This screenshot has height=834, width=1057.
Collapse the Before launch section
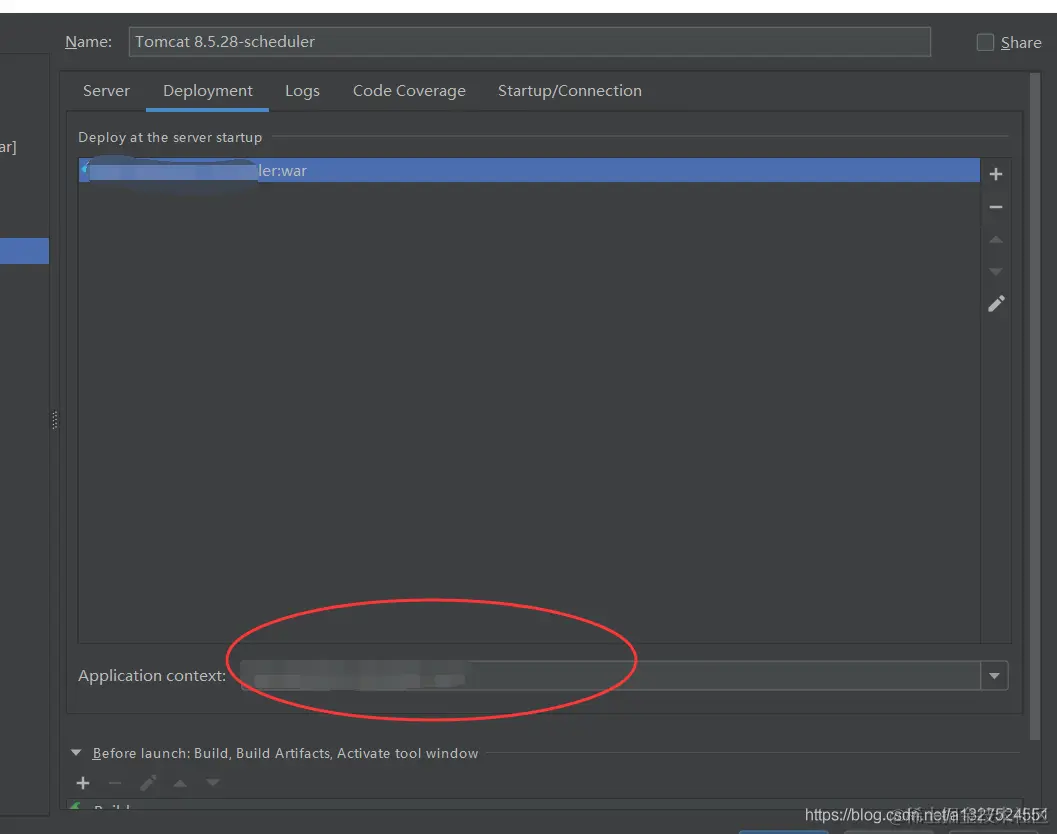coord(76,752)
